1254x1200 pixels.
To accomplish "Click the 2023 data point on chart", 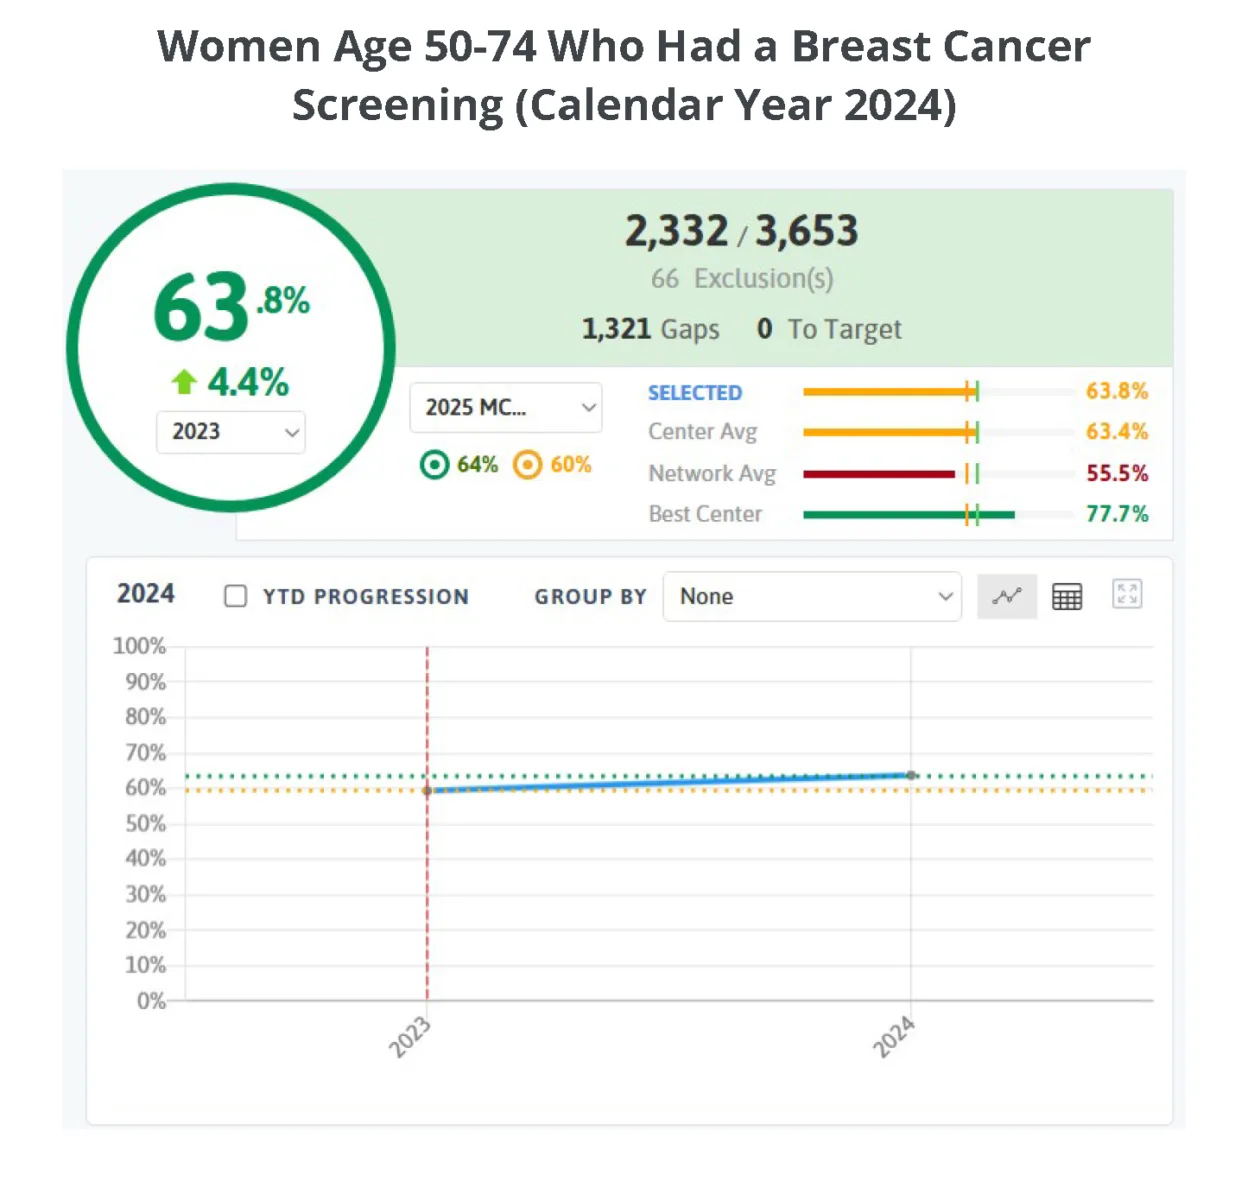I will click(427, 790).
